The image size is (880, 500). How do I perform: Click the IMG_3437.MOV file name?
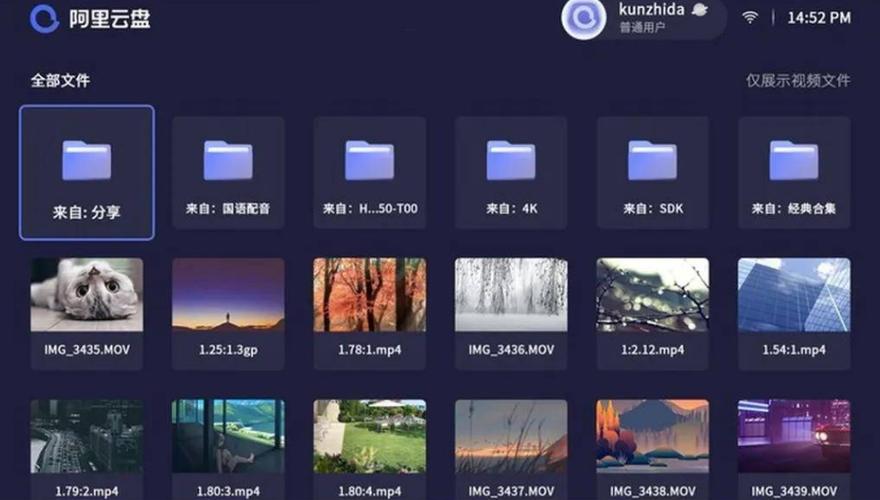(x=511, y=492)
